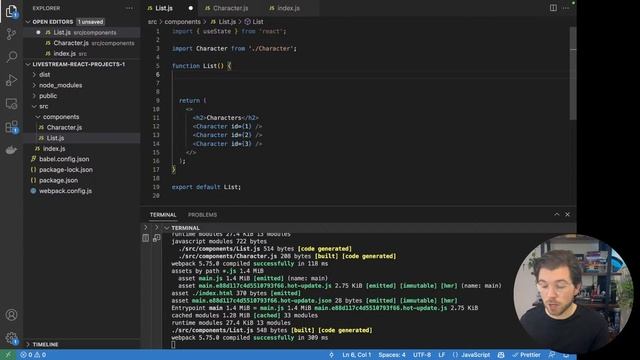Click the unsaved dot on List.js tab

coord(191,8)
